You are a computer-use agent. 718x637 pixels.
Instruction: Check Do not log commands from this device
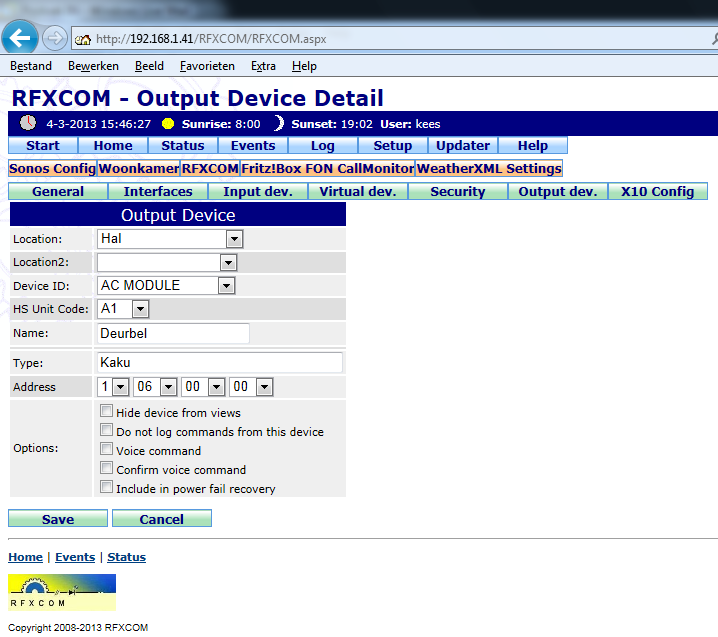click(x=106, y=430)
